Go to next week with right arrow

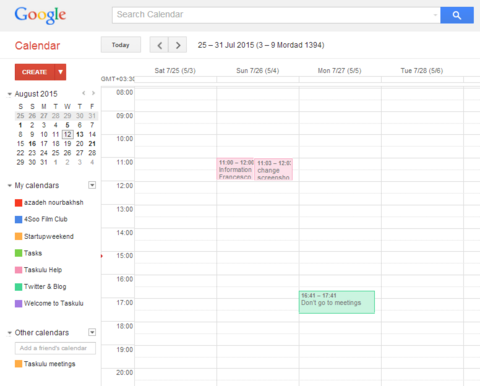(178, 45)
